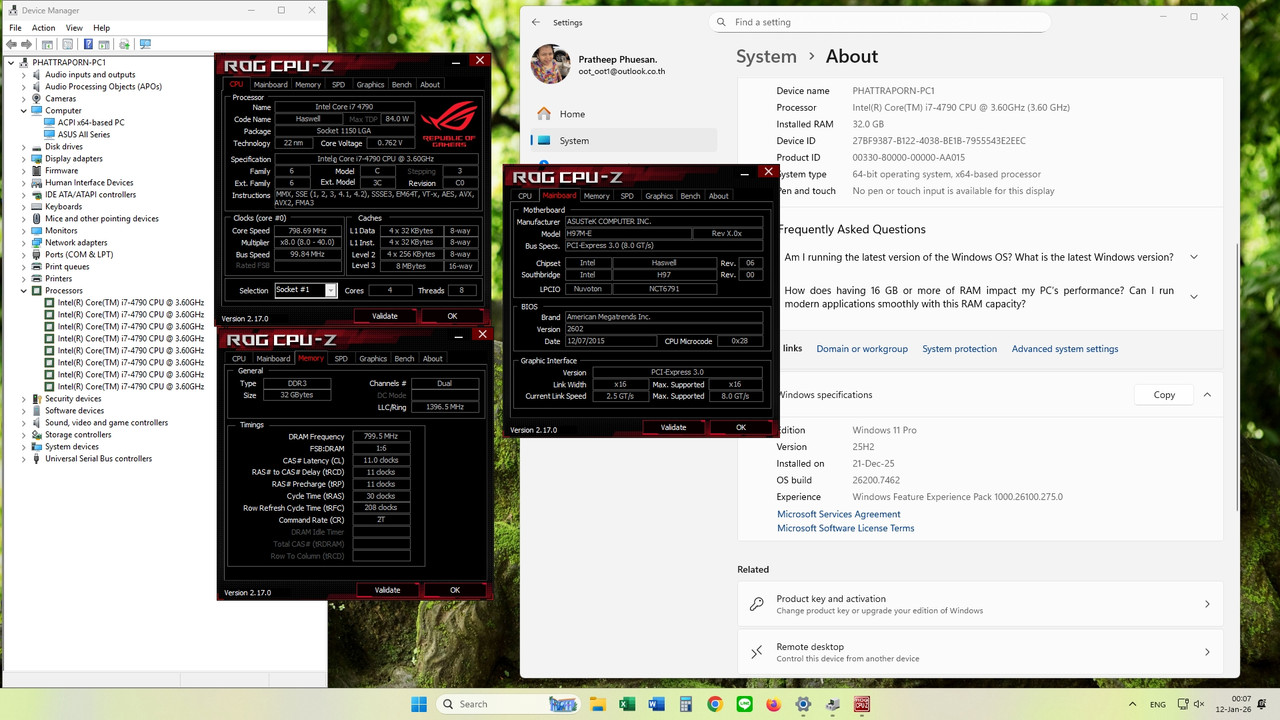Select ASUS All Series tree item
The height and width of the screenshot is (720, 1280).
click(x=84, y=135)
